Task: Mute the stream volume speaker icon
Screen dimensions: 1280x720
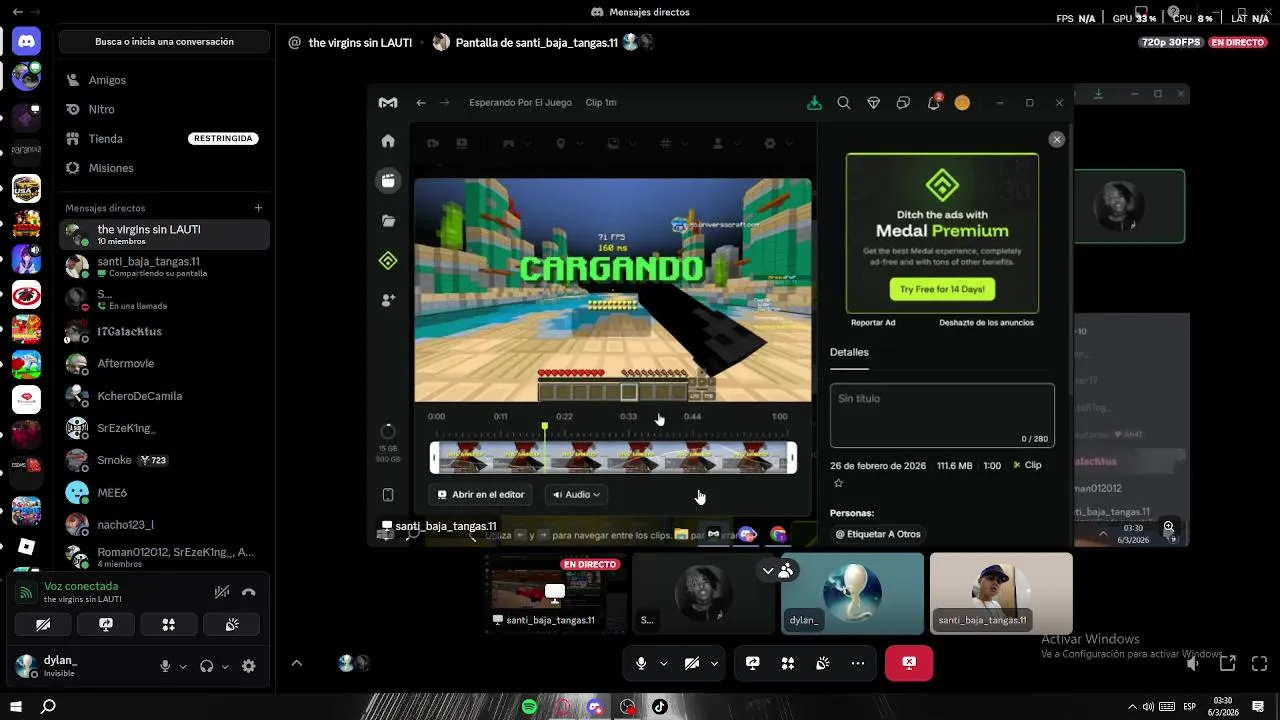Action: 1193,663
